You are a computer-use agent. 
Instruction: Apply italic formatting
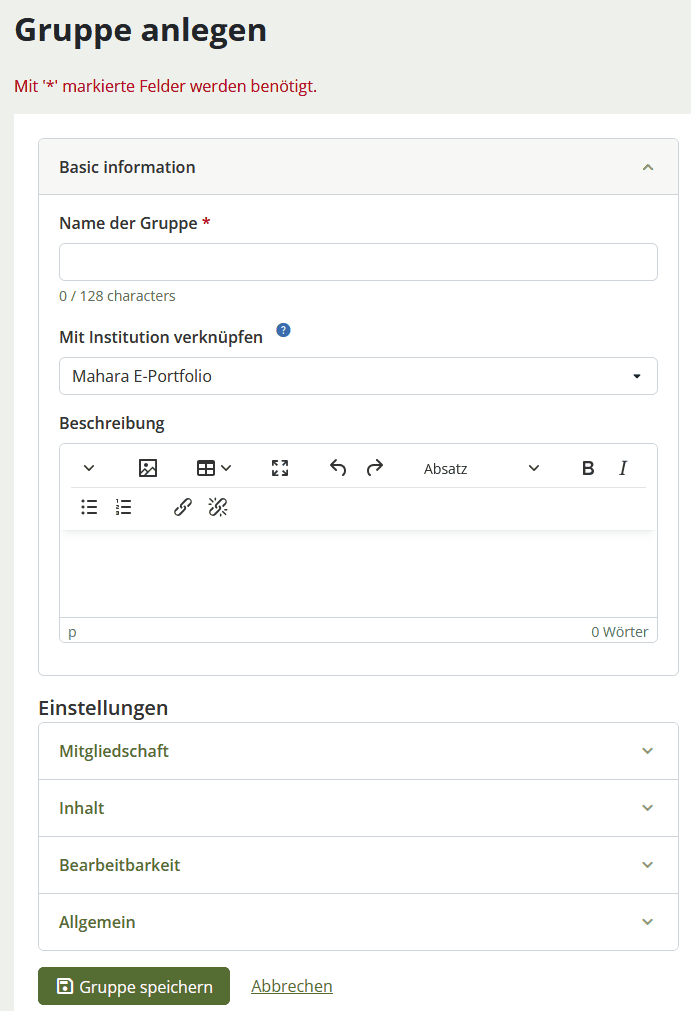pos(623,468)
